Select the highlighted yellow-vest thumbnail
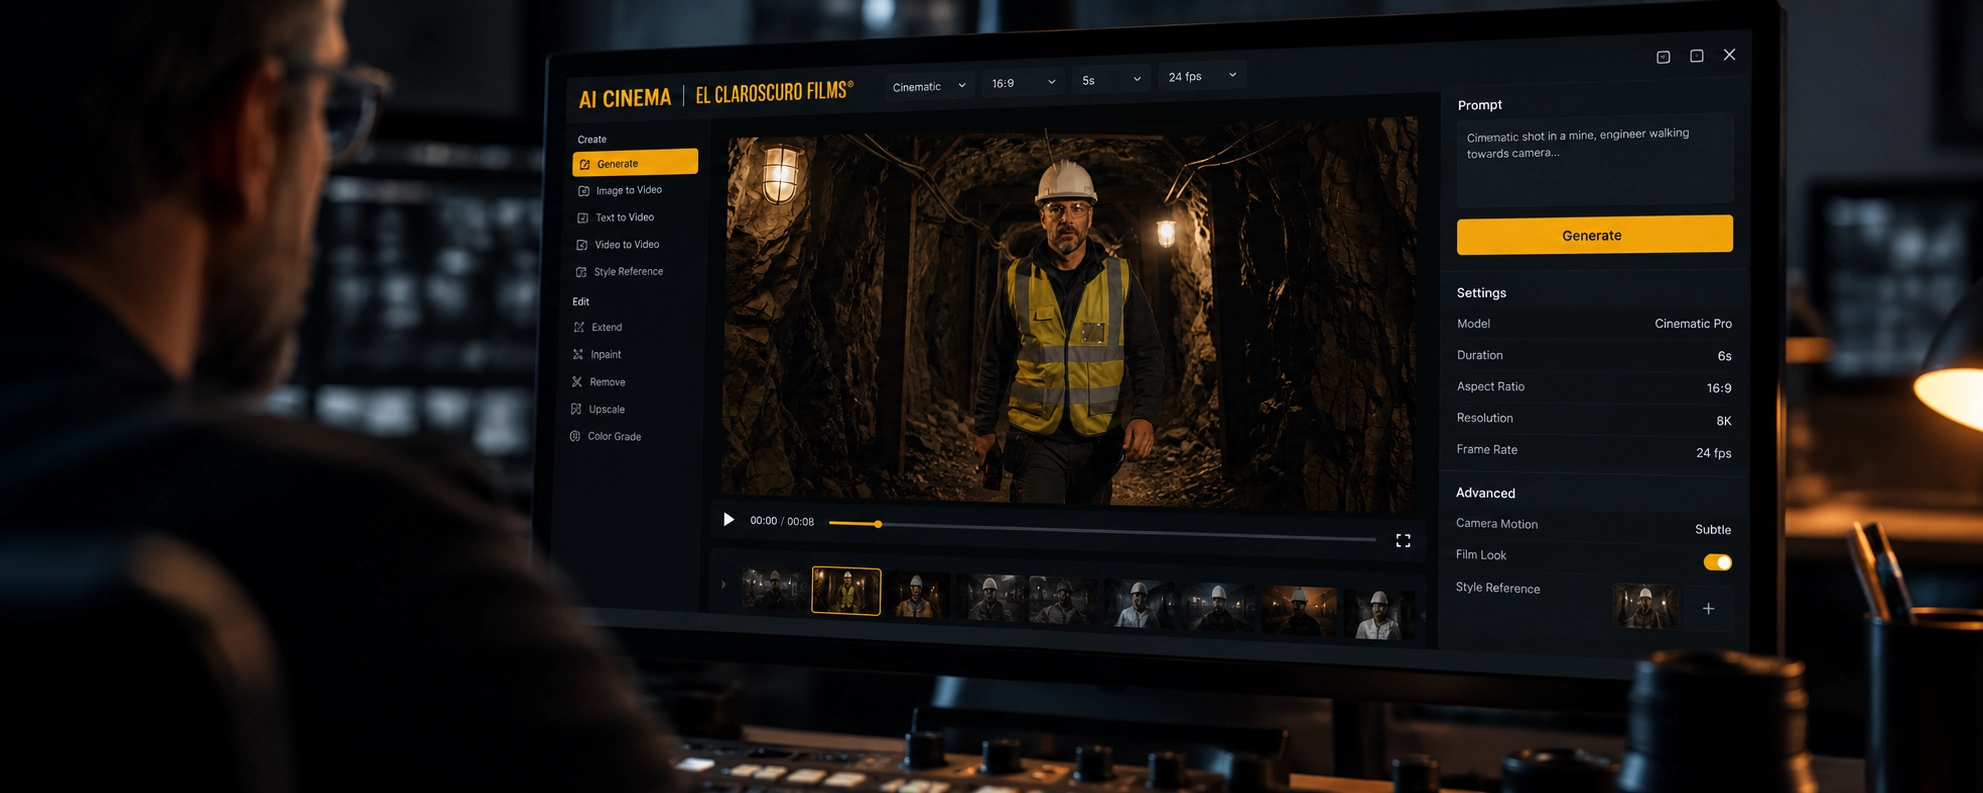This screenshot has width=1983, height=793. [x=846, y=590]
